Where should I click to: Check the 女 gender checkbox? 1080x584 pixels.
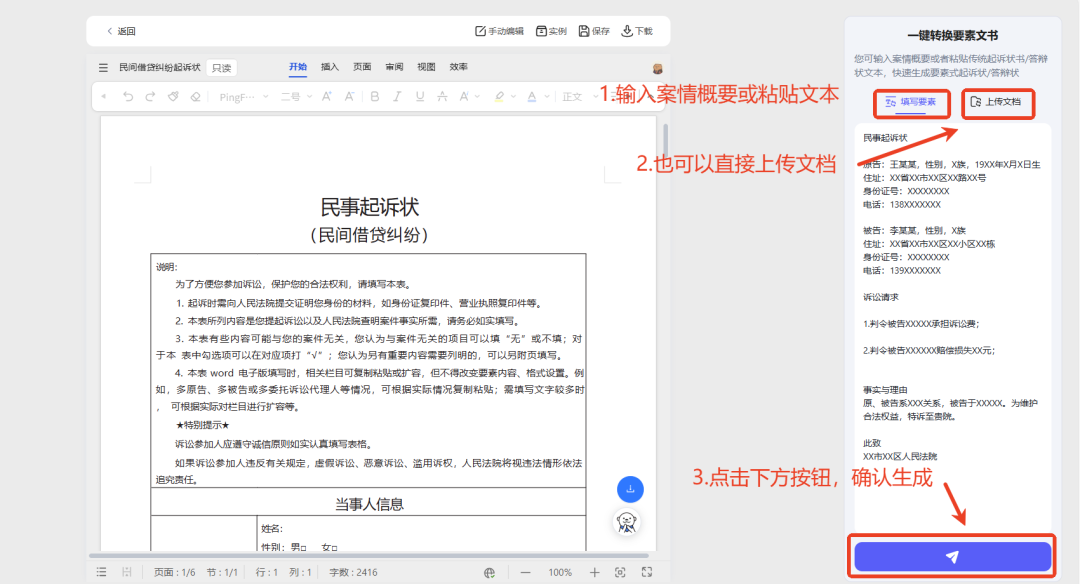[x=334, y=548]
